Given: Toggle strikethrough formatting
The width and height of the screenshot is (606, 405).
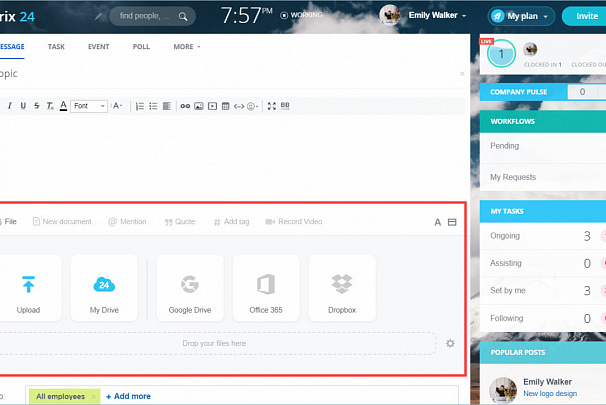Looking at the screenshot, I should [x=36, y=106].
